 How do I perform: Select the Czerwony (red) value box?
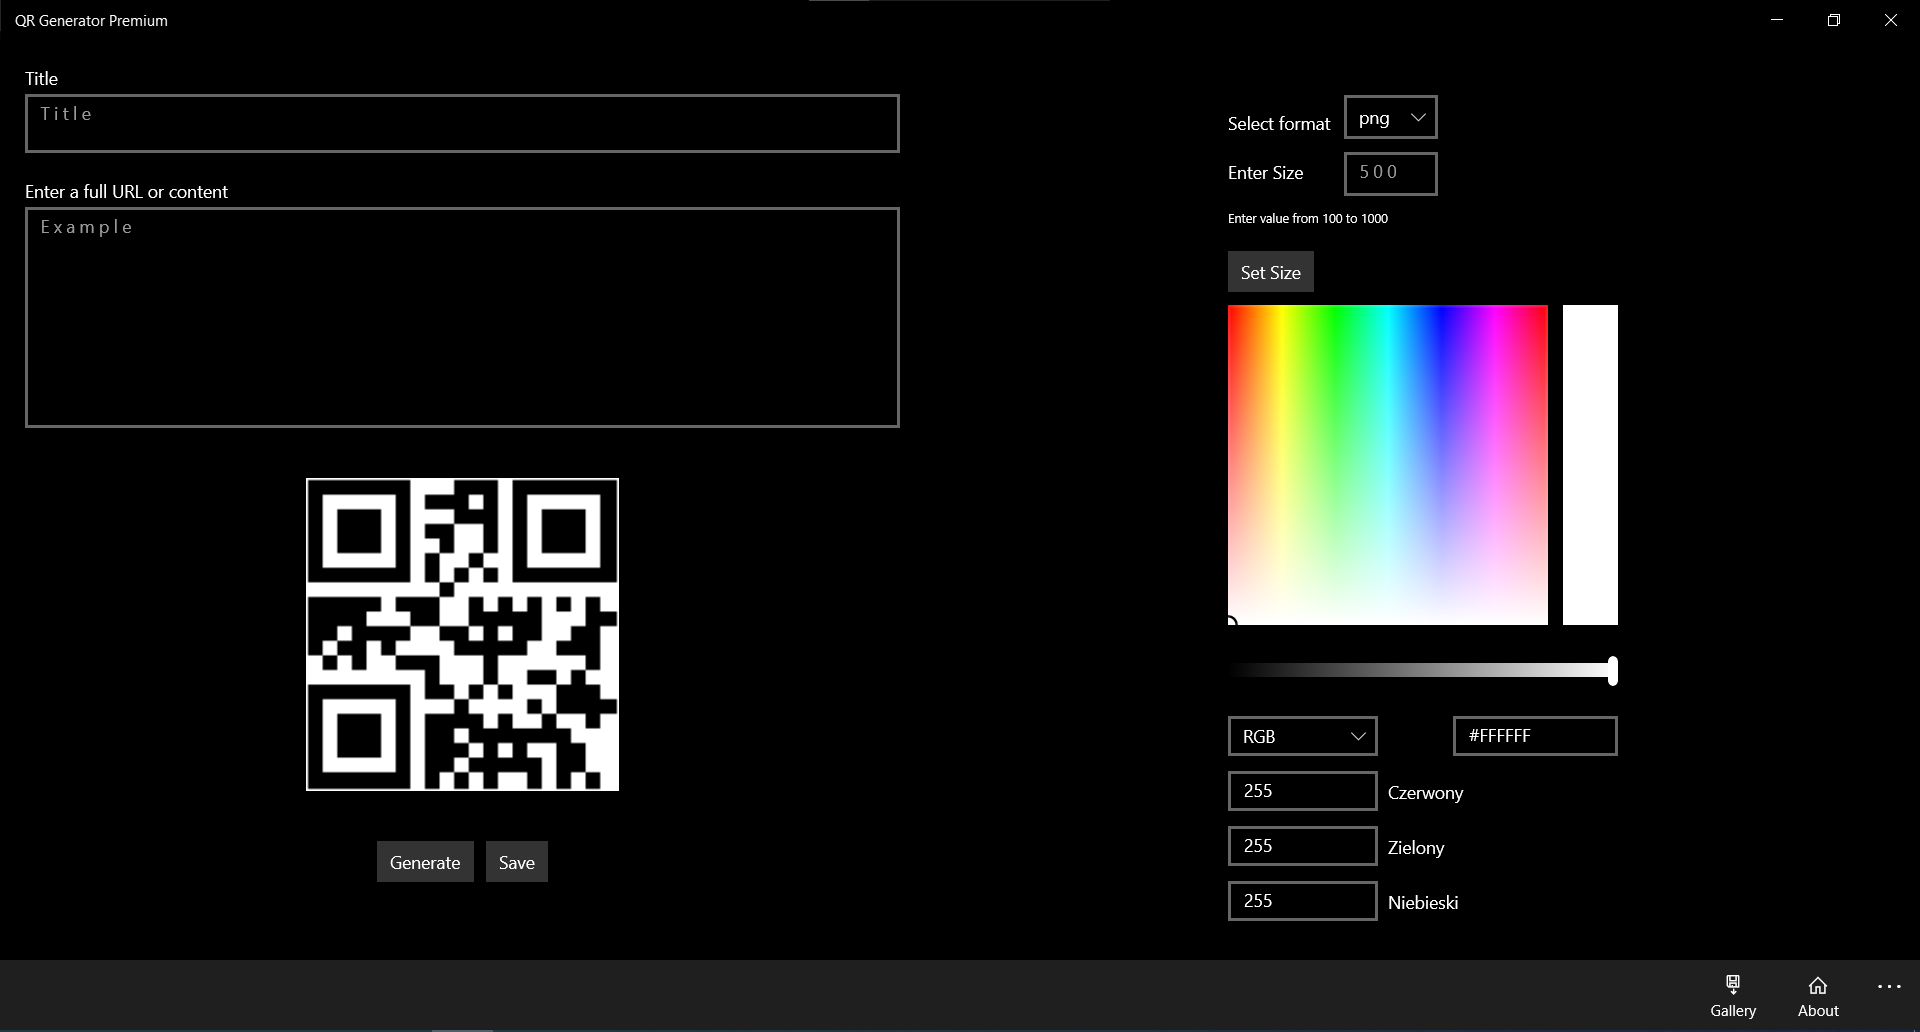point(1302,791)
